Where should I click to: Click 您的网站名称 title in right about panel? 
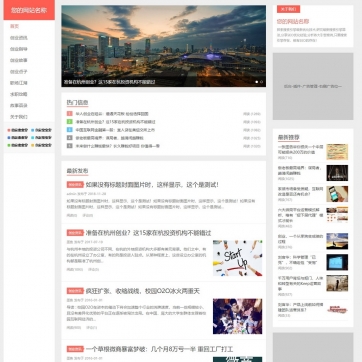[293, 21]
